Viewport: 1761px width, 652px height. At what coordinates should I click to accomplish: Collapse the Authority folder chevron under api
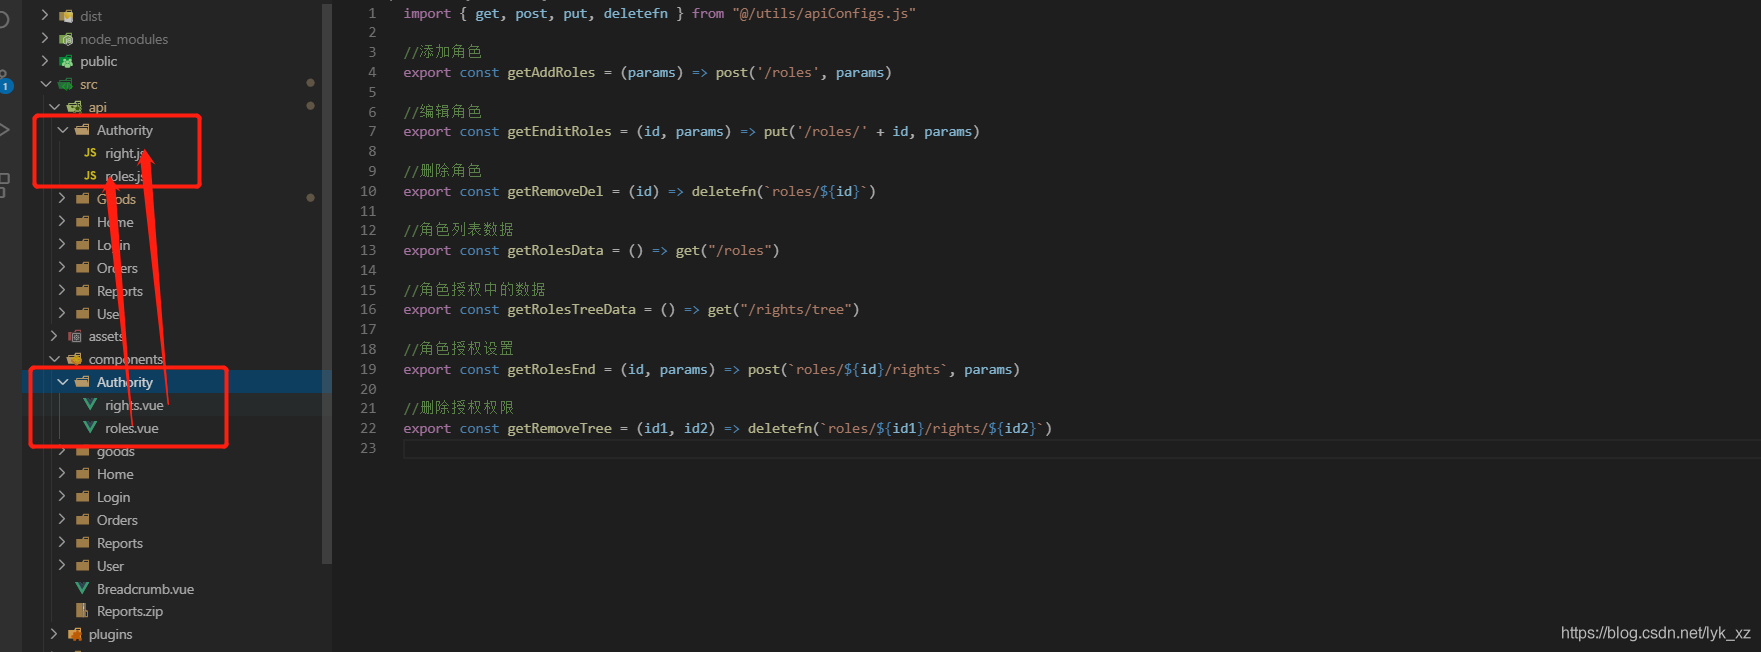[63, 130]
